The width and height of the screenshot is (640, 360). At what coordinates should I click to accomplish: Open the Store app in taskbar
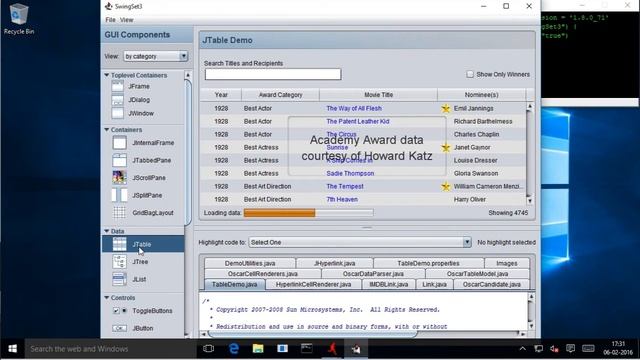click(x=282, y=349)
